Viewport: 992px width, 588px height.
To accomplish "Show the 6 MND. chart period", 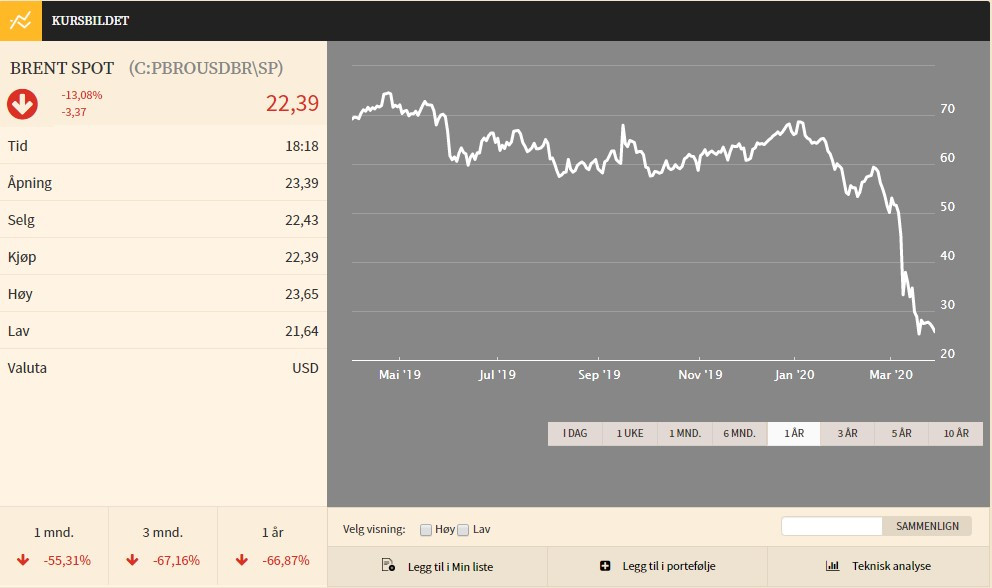I will (740, 433).
